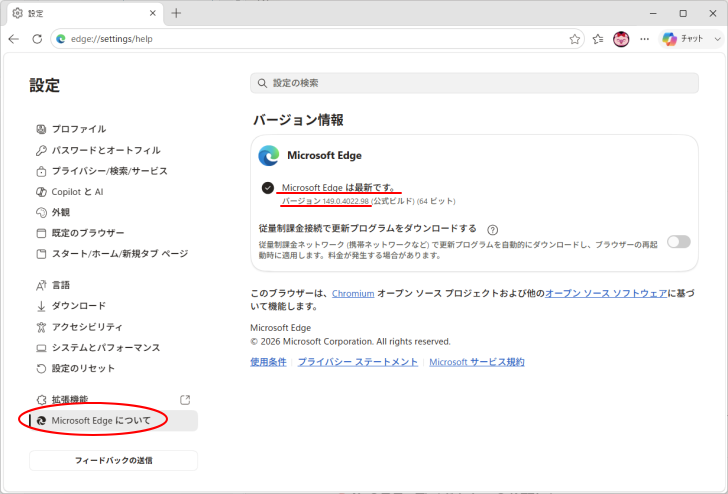This screenshot has height=494, width=728.
Task: Click the ダウンロード arrow icon
Action: coord(41,306)
